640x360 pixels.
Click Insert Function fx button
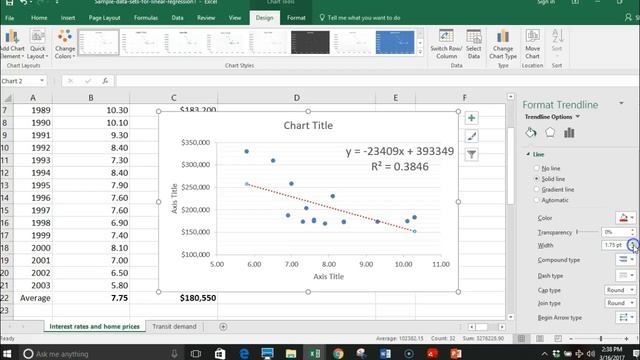coord(105,81)
